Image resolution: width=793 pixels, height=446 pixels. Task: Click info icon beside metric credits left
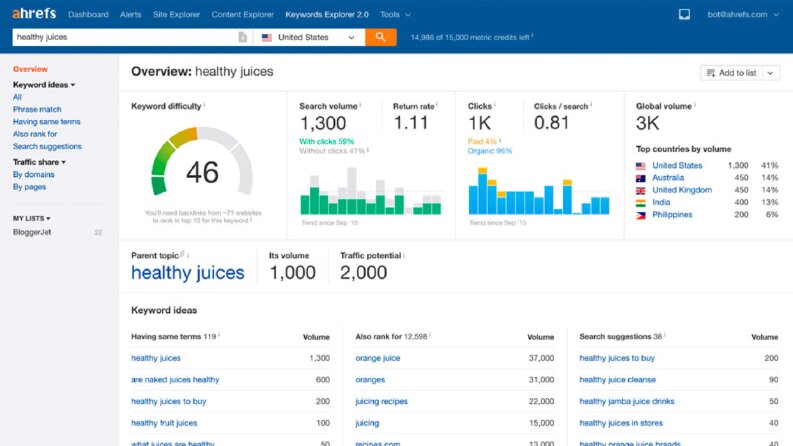click(x=532, y=36)
